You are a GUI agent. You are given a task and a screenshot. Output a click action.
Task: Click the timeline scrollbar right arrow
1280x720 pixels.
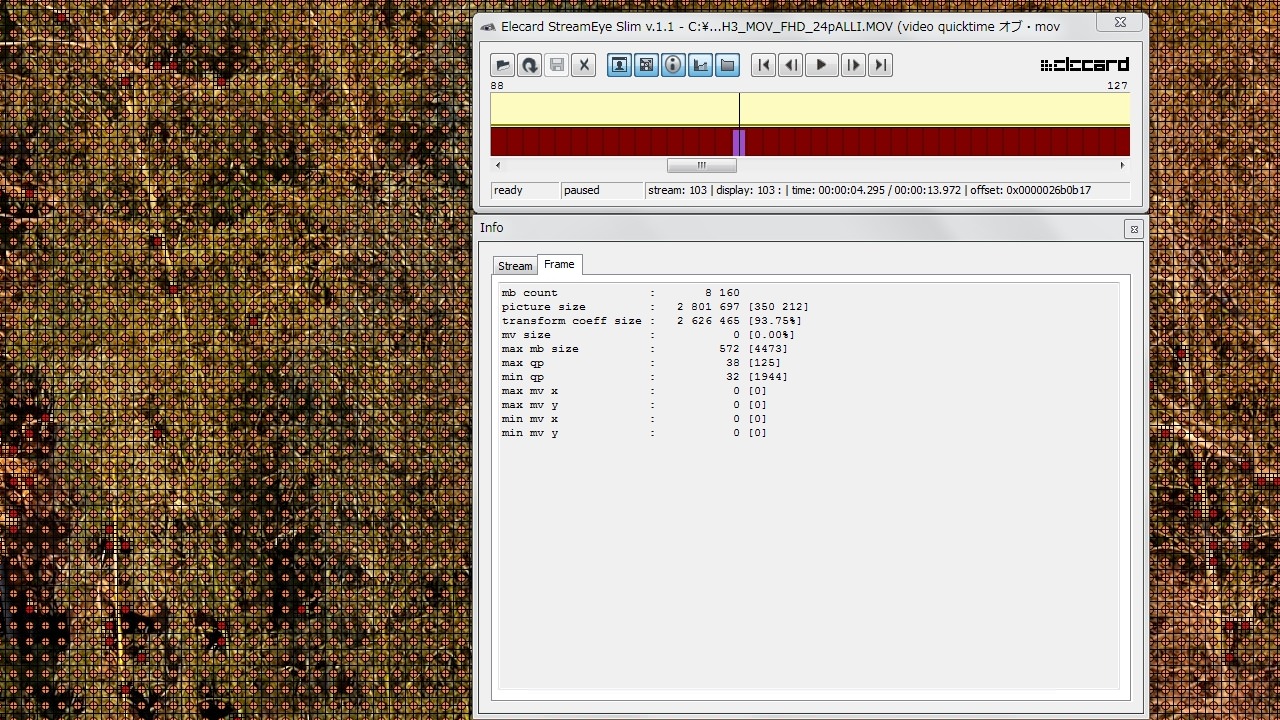click(1122, 166)
